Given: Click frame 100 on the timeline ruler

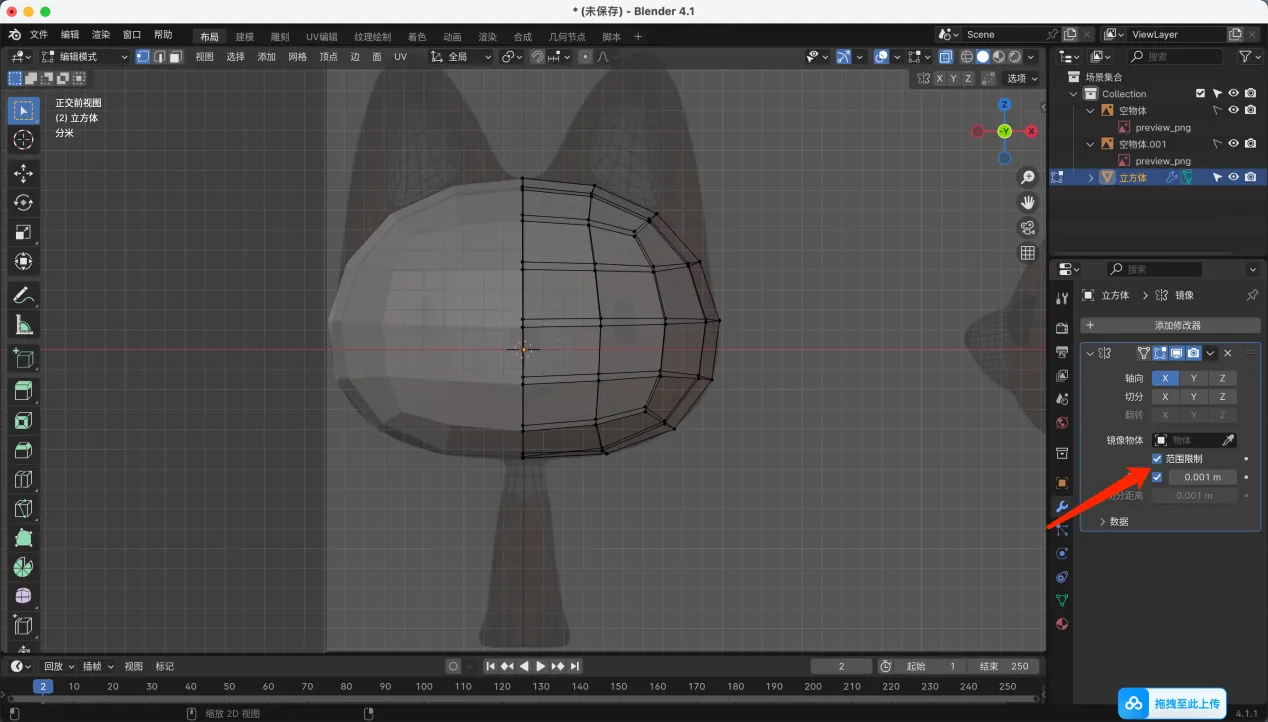Looking at the screenshot, I should click(x=424, y=686).
